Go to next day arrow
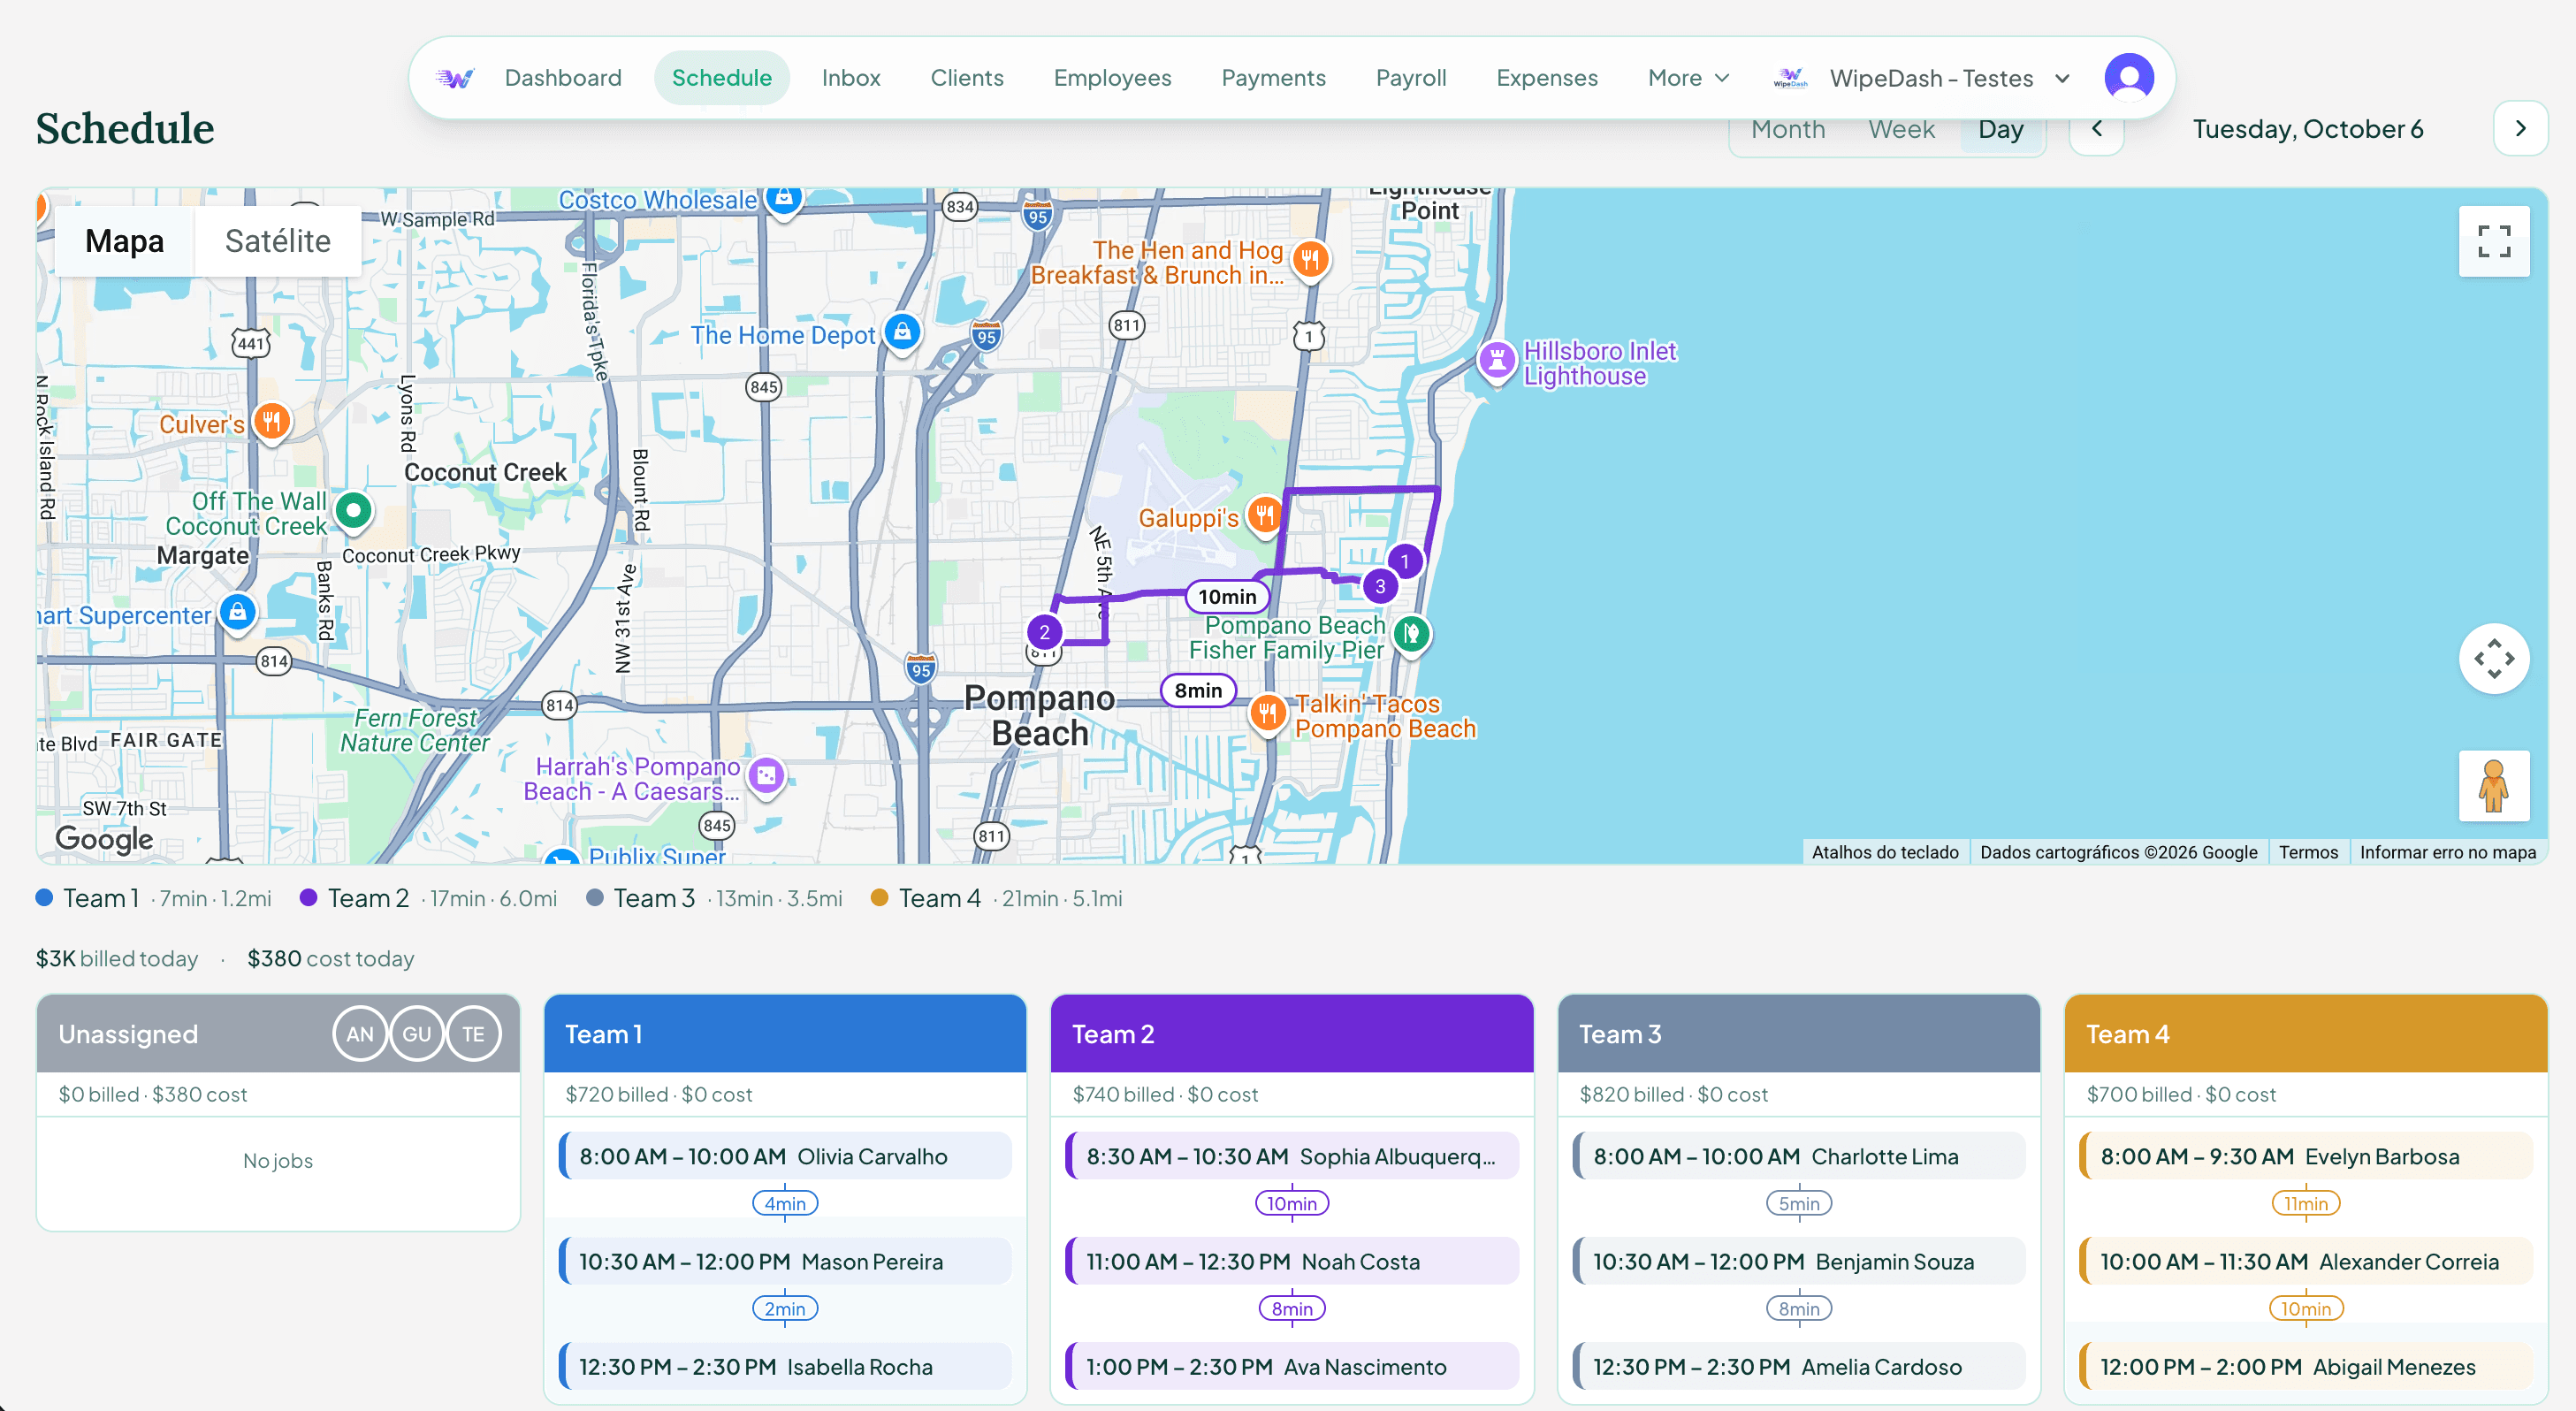 point(2520,128)
